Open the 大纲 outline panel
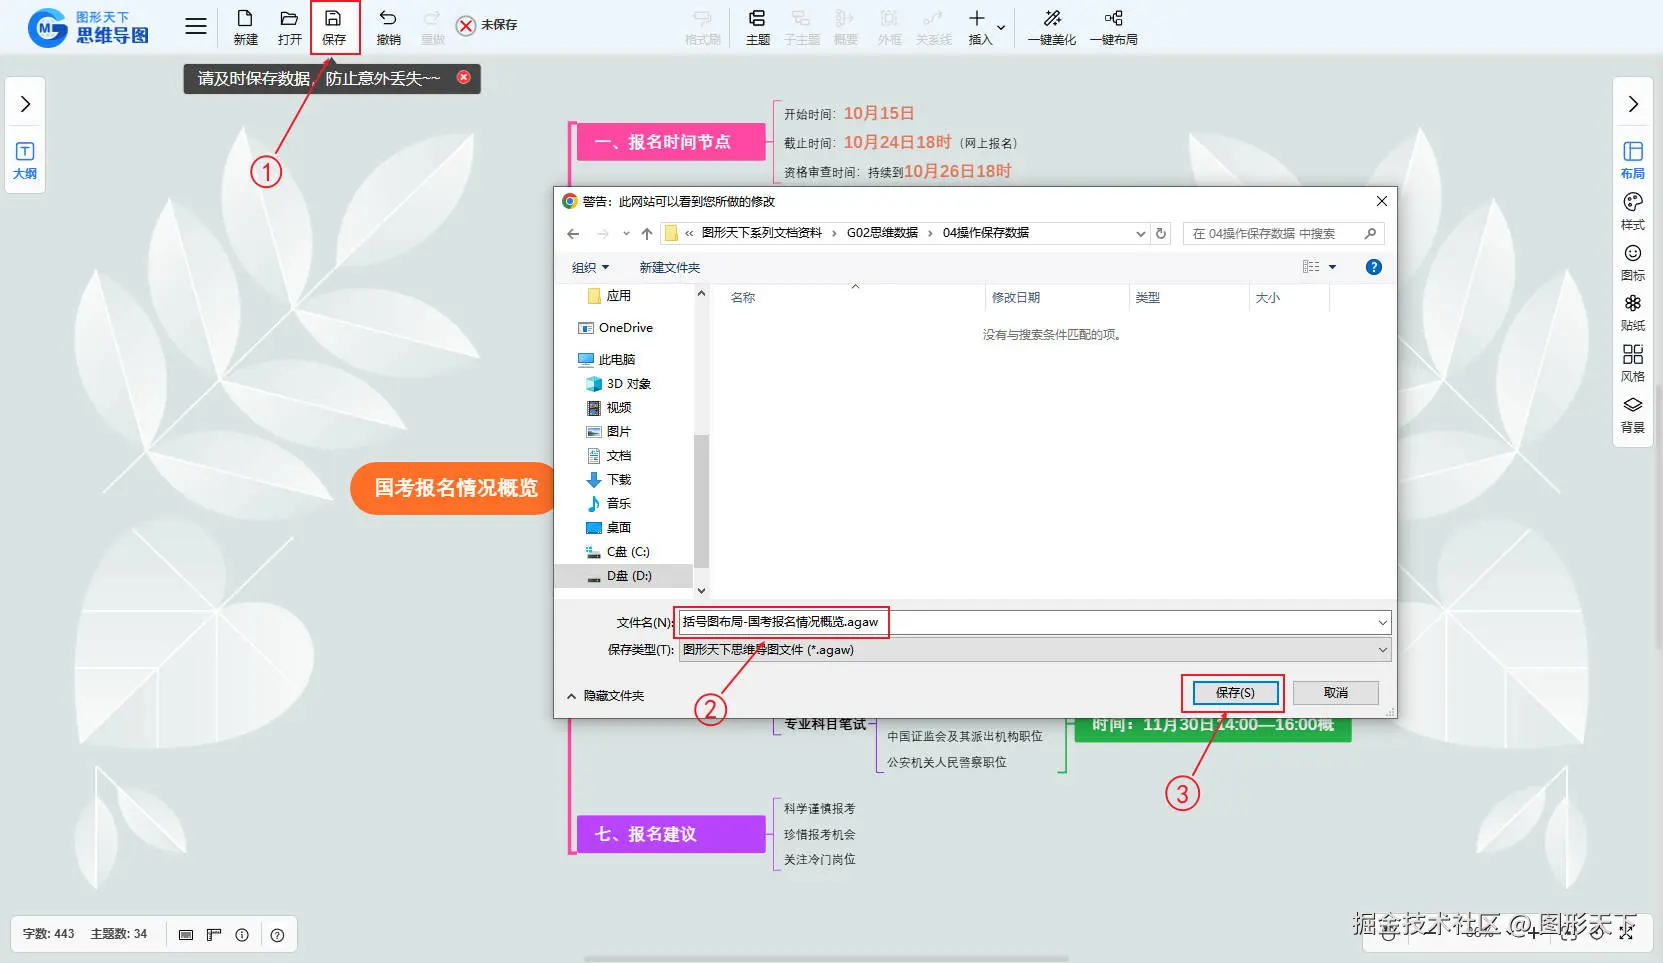Viewport: 1663px width, 963px height. (x=25, y=160)
